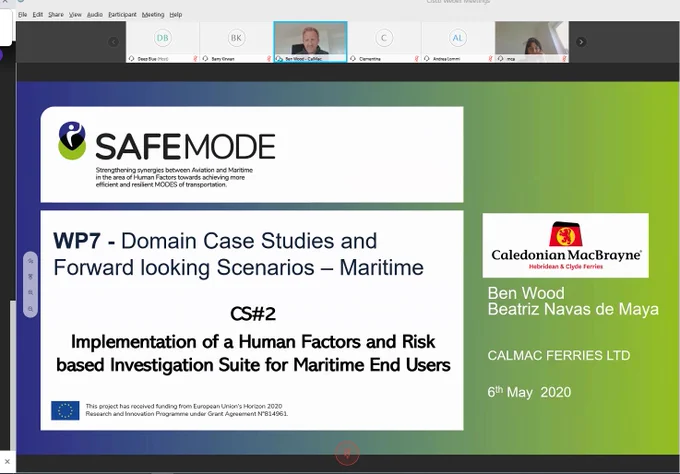Click the Horizon 2020 funding notice text

187,410
